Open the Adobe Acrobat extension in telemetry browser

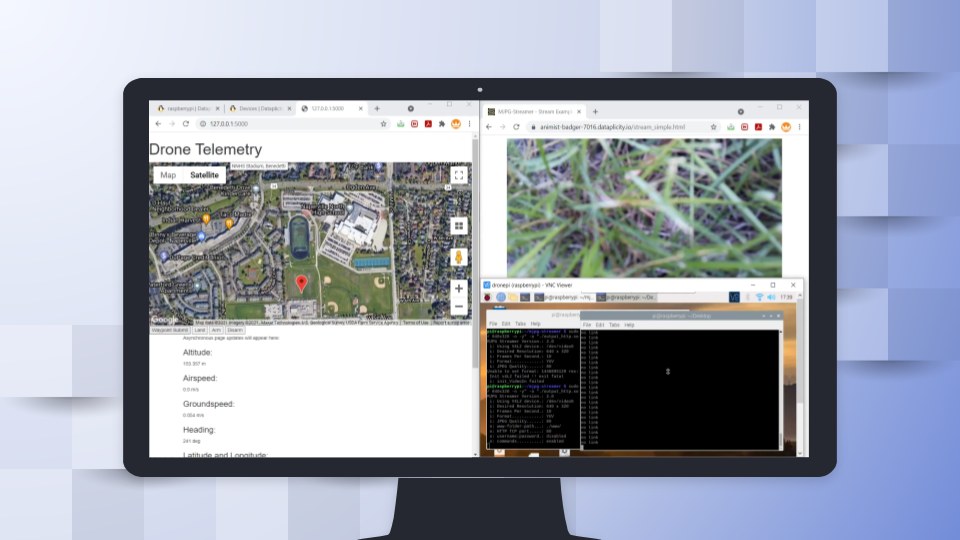[428, 124]
